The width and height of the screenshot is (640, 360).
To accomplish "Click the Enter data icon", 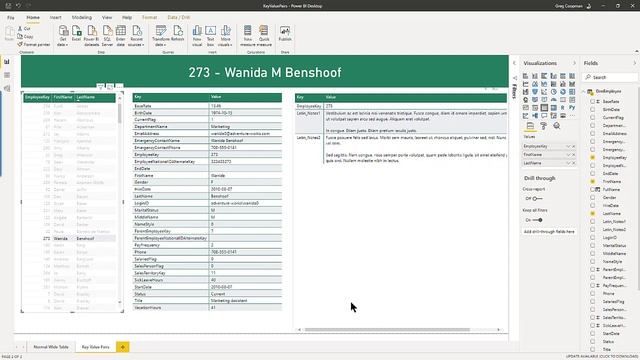I will tap(120, 36).
